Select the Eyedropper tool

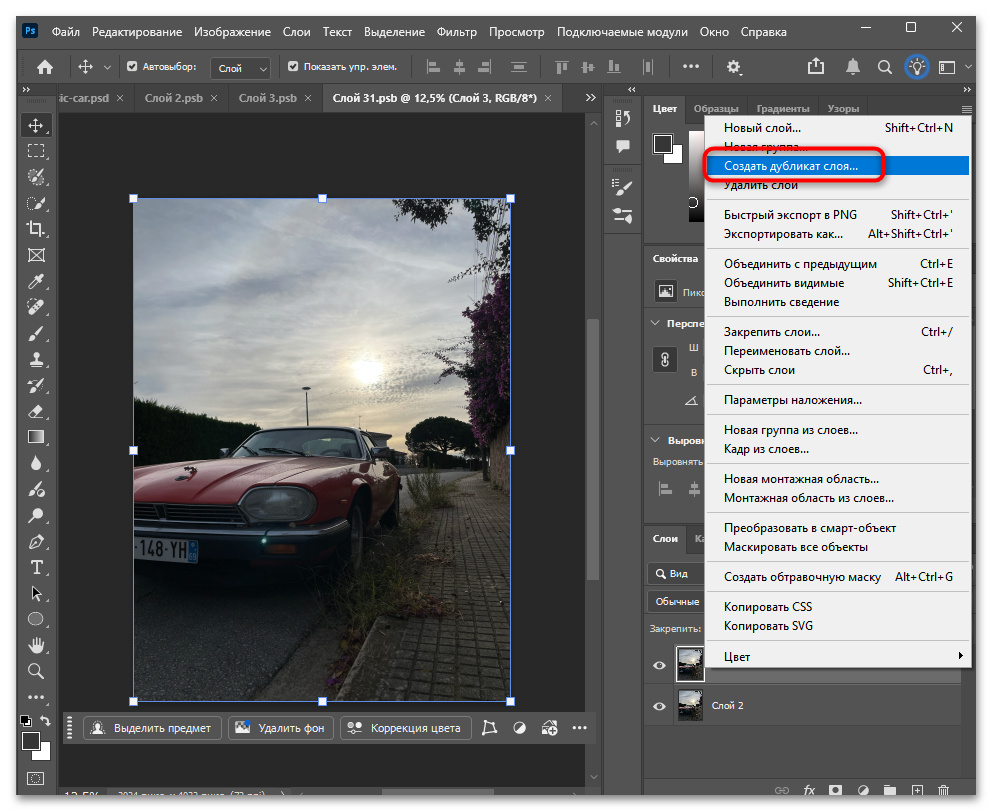36,281
